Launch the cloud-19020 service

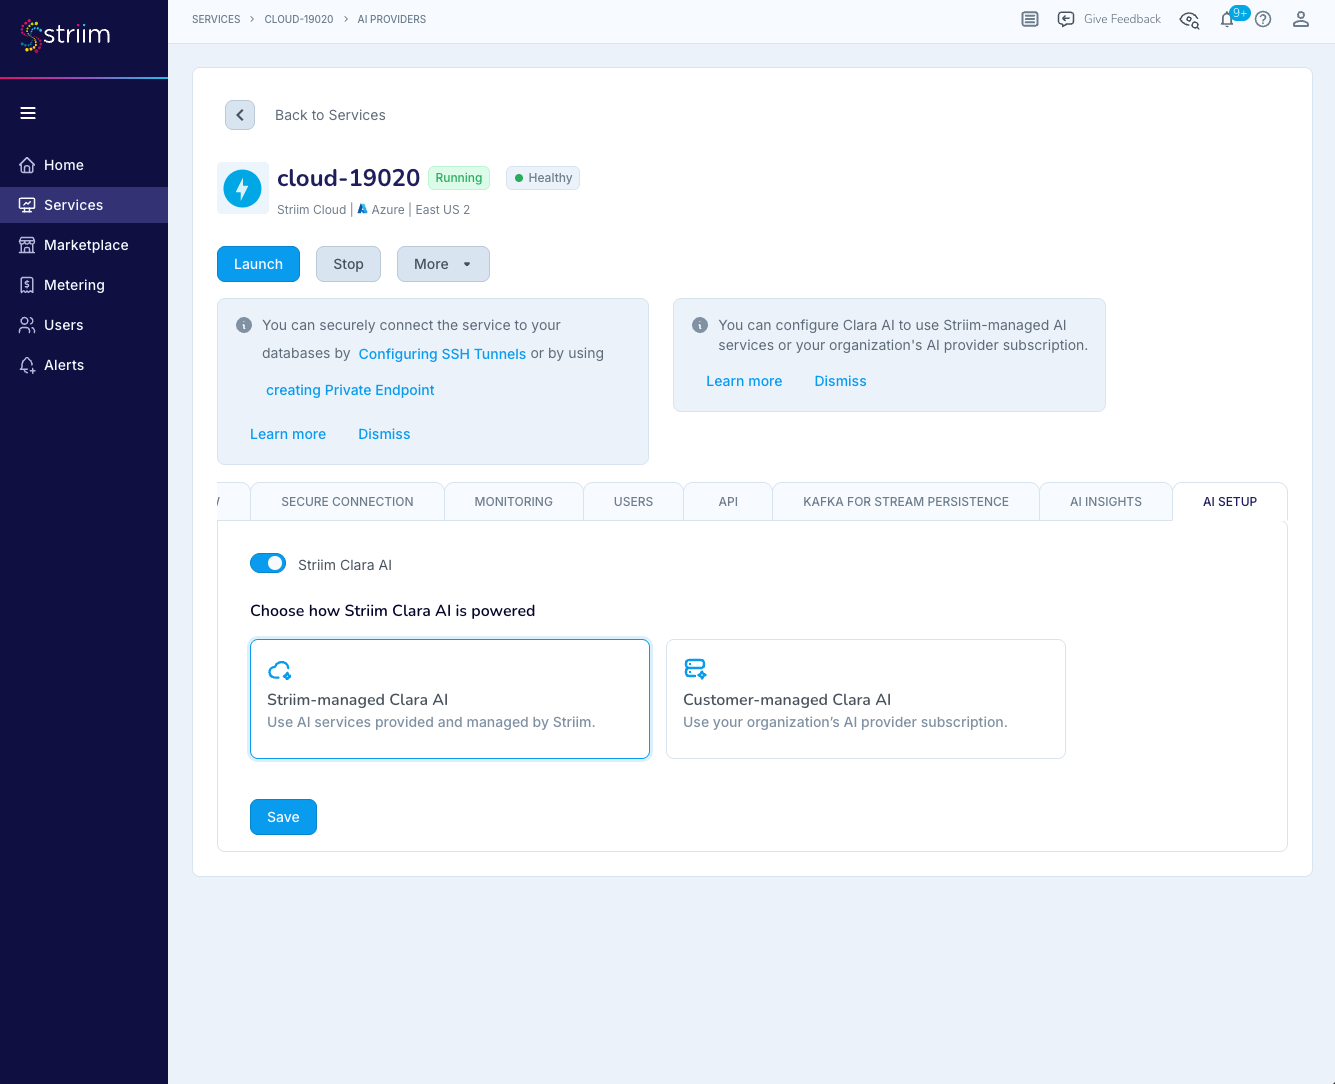(x=258, y=264)
